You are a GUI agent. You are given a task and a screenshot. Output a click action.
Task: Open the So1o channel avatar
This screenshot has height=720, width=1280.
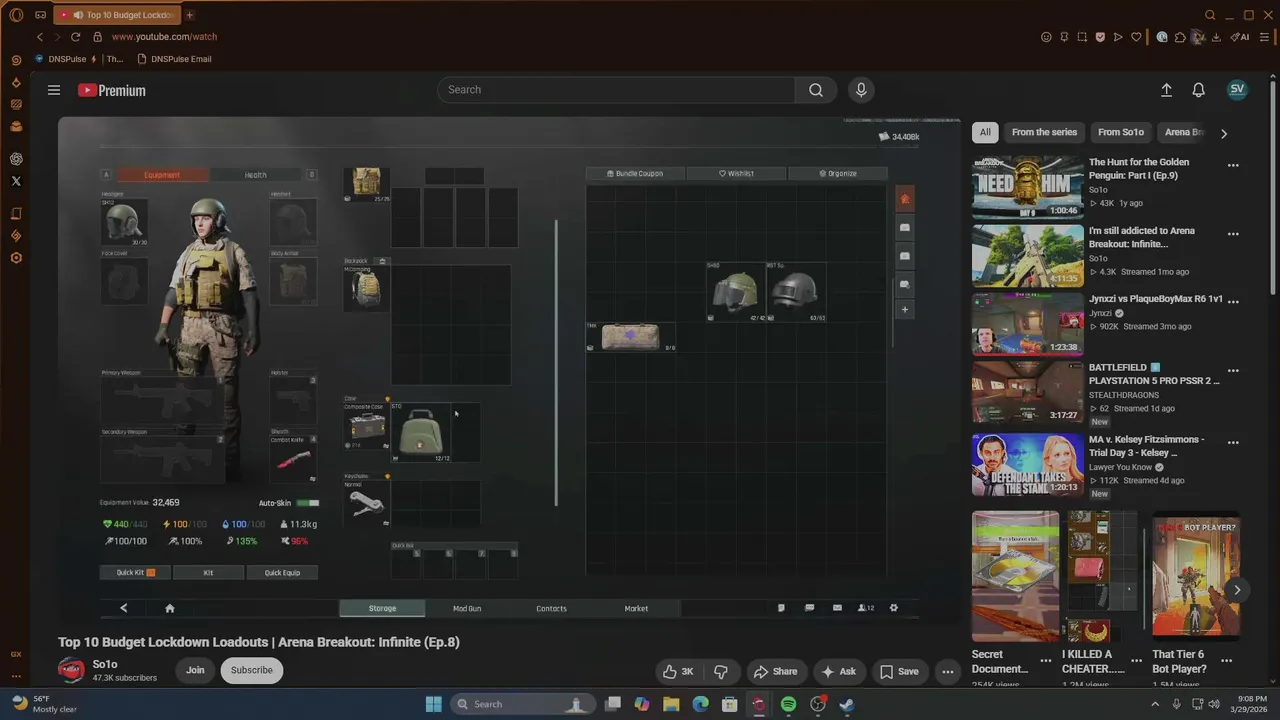pyautogui.click(x=71, y=670)
